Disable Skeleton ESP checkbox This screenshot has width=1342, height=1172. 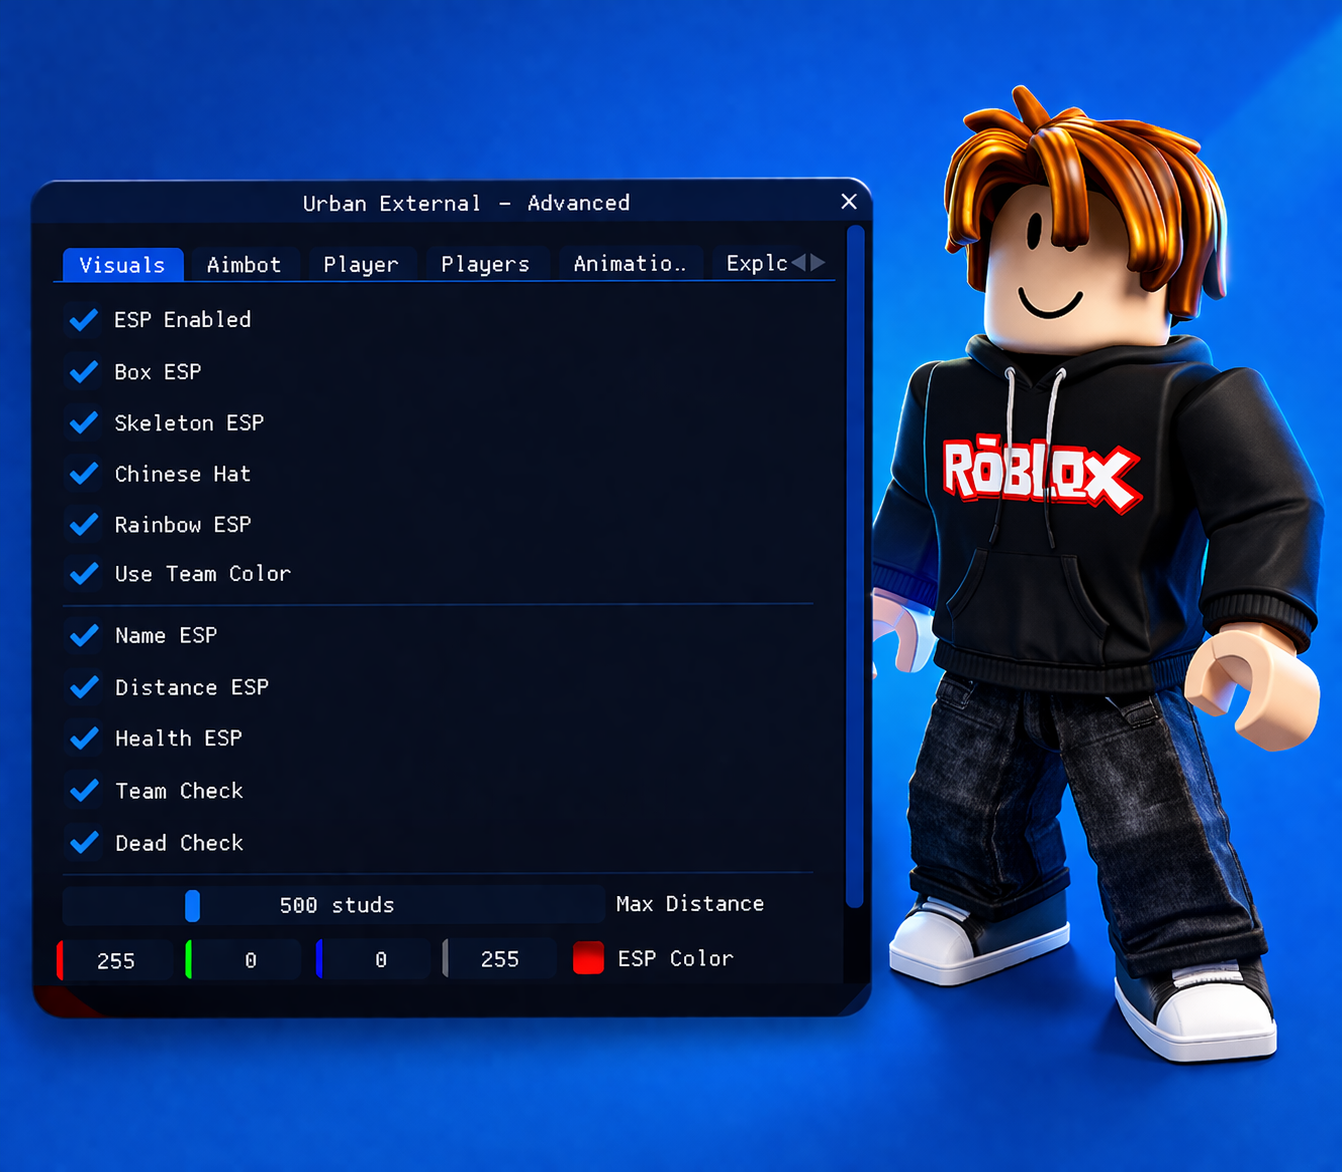(x=84, y=423)
